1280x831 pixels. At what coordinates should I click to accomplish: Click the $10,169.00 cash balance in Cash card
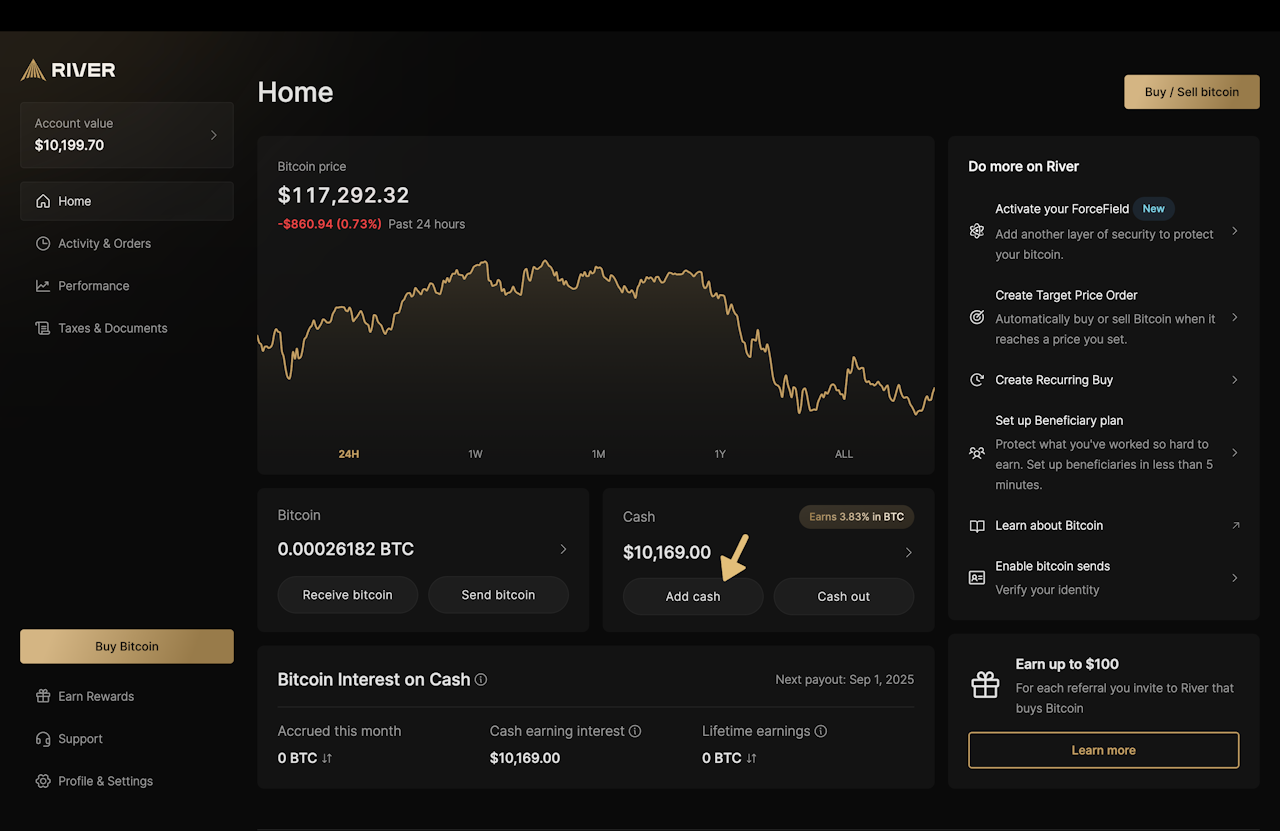coord(667,552)
